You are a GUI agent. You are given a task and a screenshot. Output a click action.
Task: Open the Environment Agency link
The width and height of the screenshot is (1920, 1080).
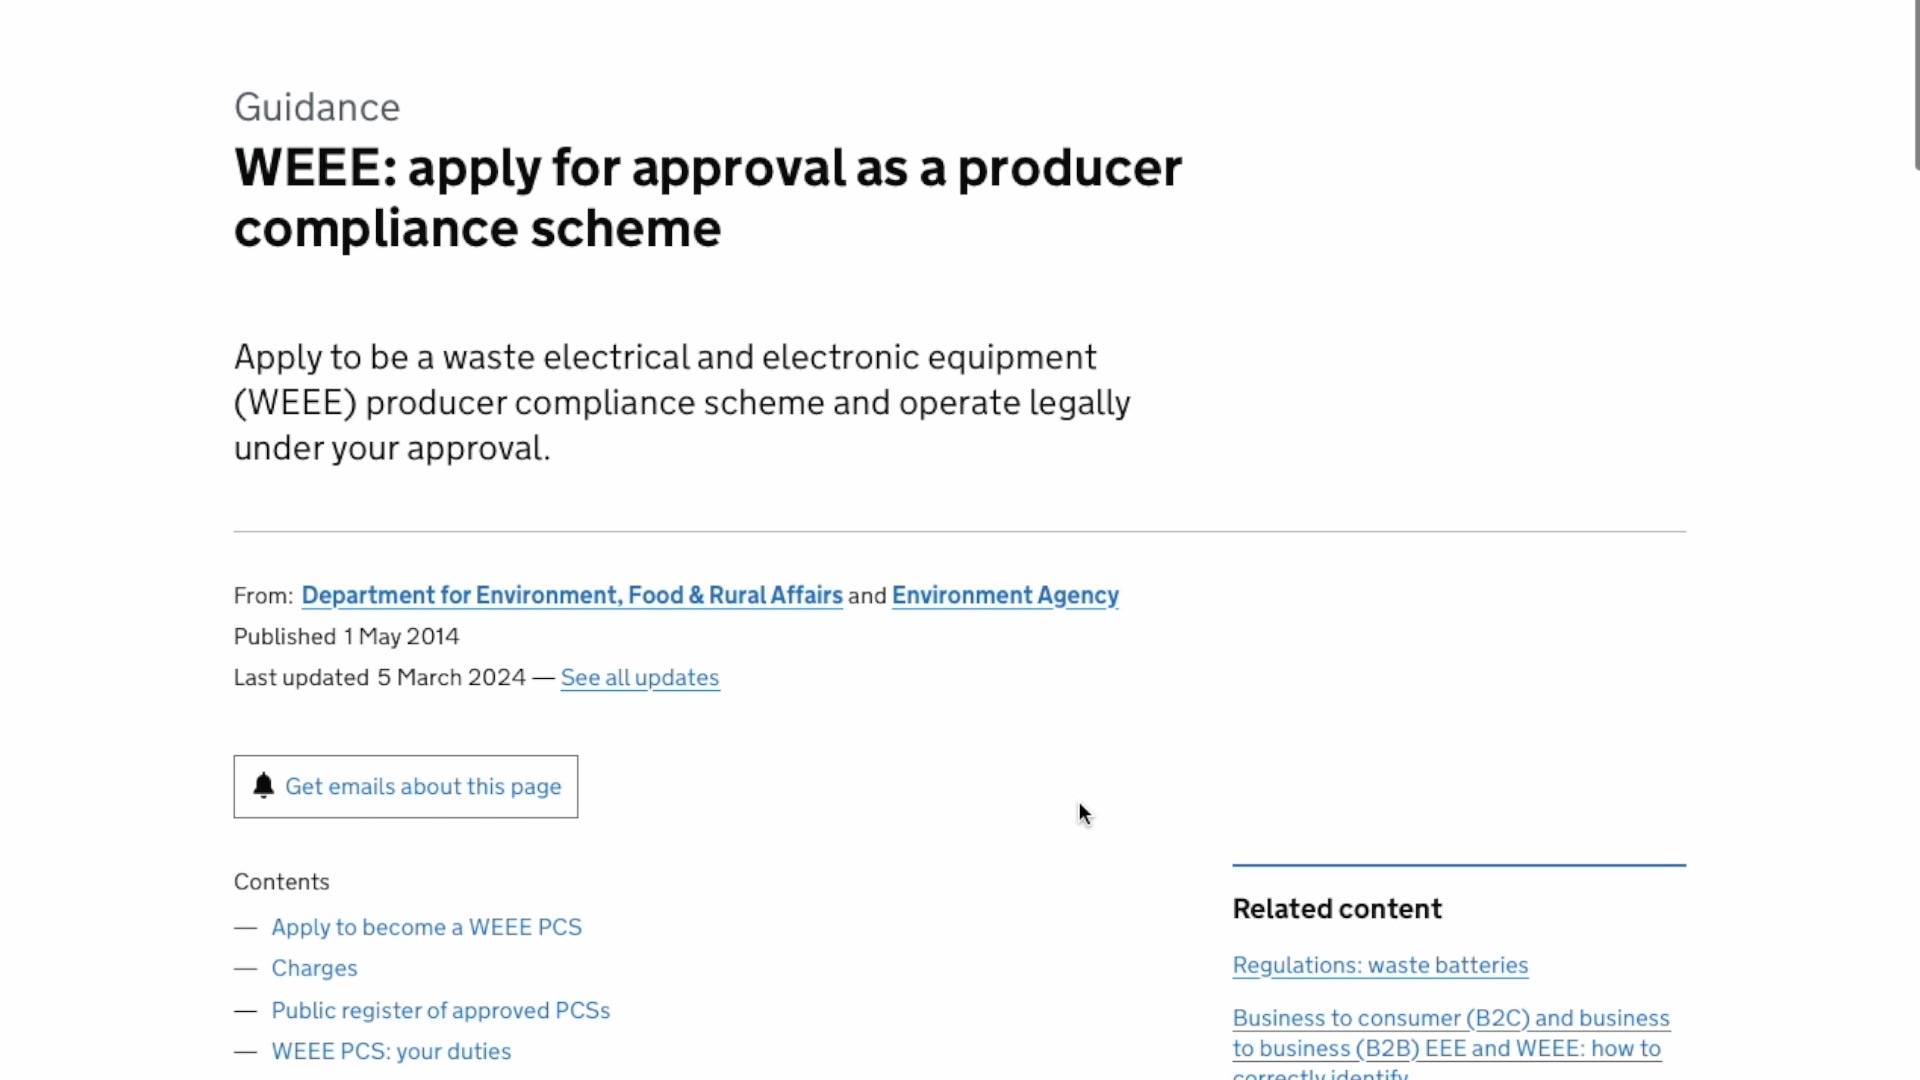[x=1005, y=595]
